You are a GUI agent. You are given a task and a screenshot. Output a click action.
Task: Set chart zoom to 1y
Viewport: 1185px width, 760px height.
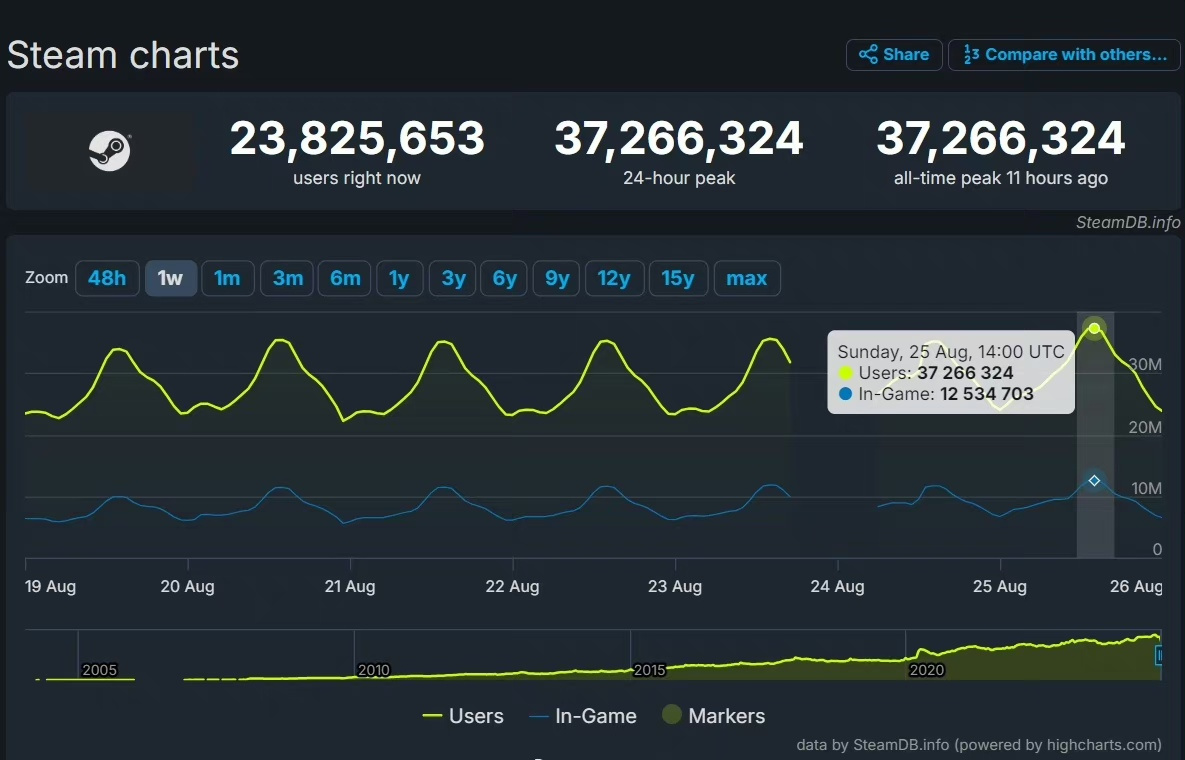pos(399,278)
